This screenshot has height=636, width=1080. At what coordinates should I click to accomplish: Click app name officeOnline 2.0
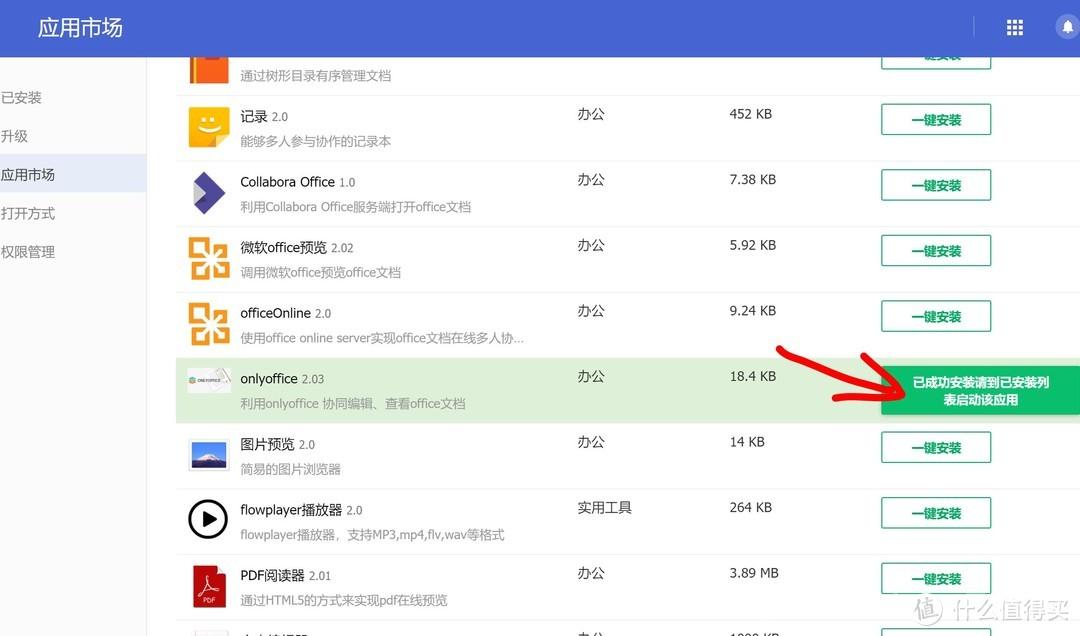click(x=285, y=313)
